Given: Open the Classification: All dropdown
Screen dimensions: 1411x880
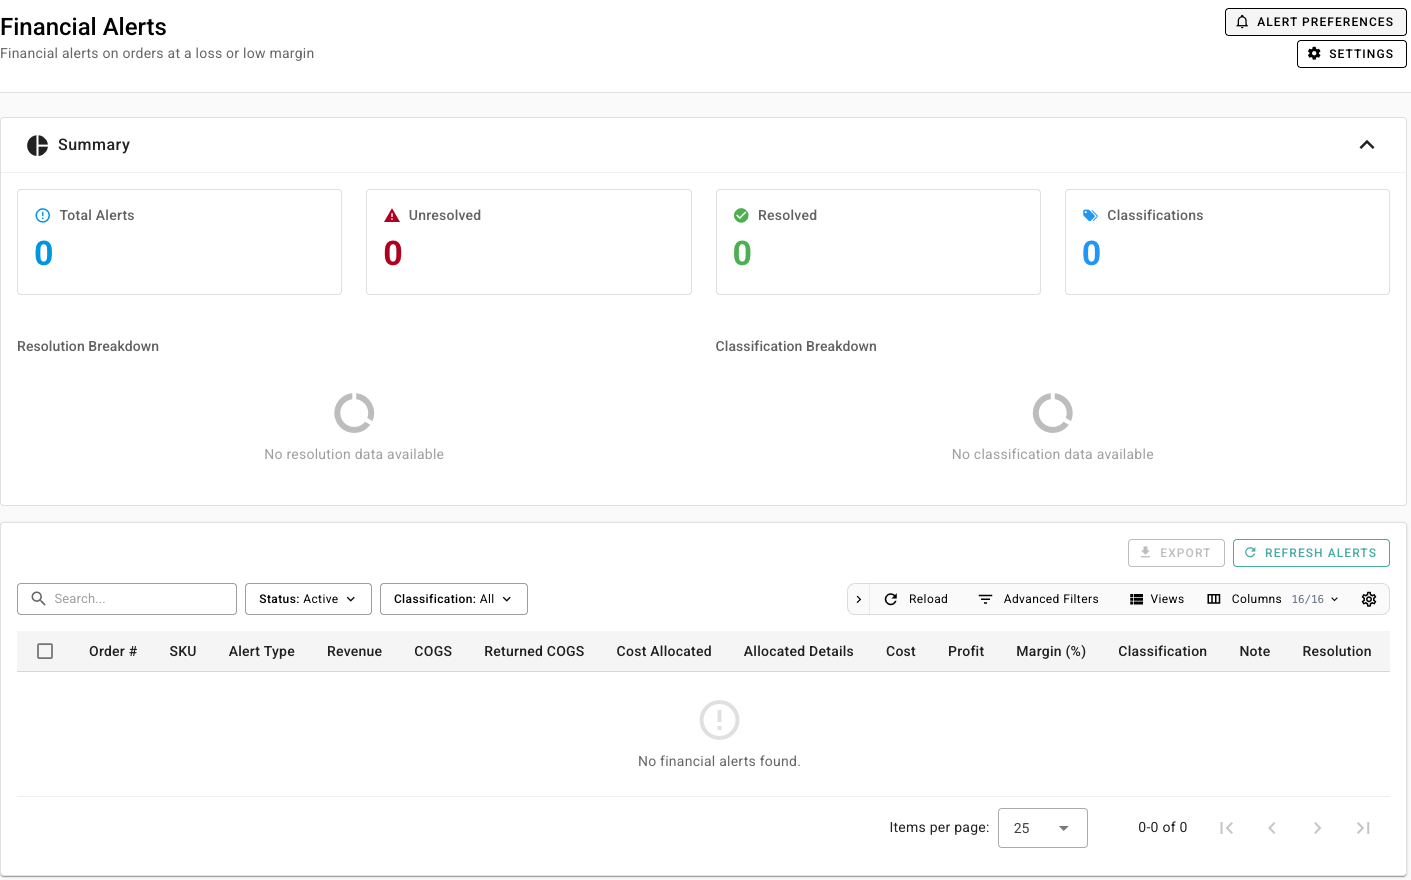Looking at the screenshot, I should tap(454, 599).
